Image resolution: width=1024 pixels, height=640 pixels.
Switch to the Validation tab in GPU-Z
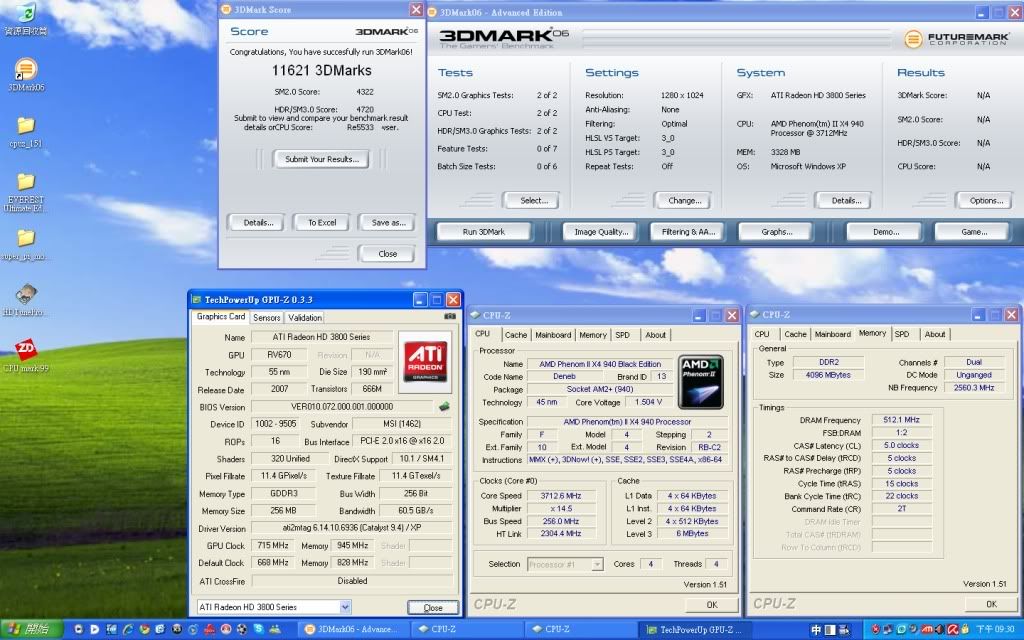point(304,317)
